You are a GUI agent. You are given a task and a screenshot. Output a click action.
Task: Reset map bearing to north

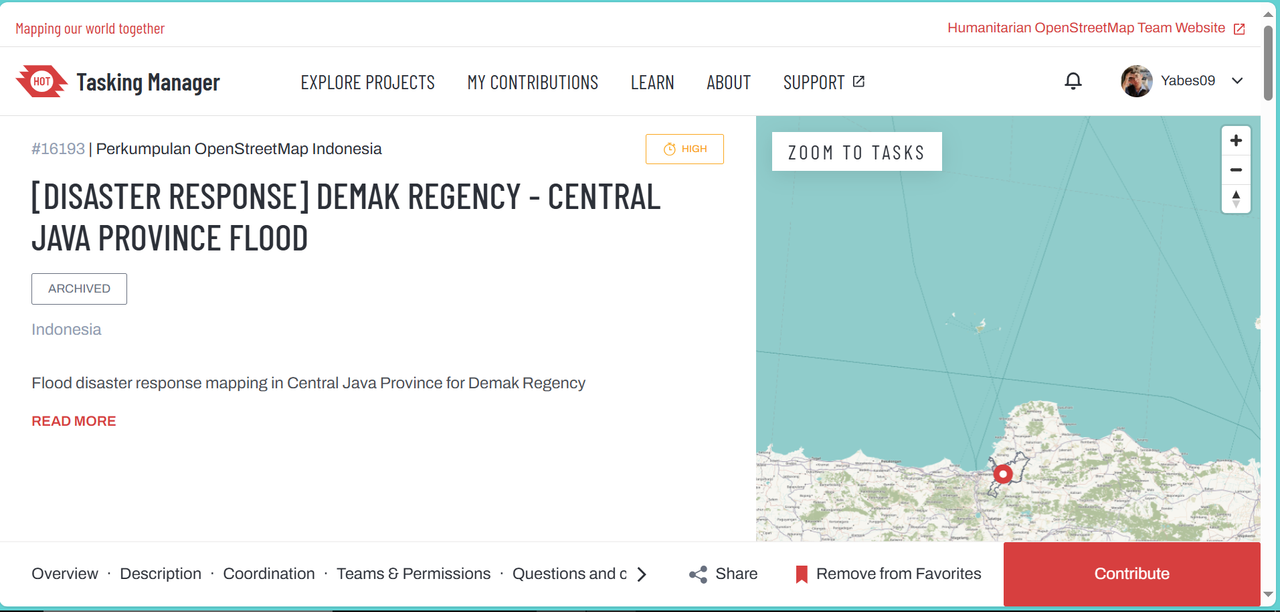(1236, 198)
